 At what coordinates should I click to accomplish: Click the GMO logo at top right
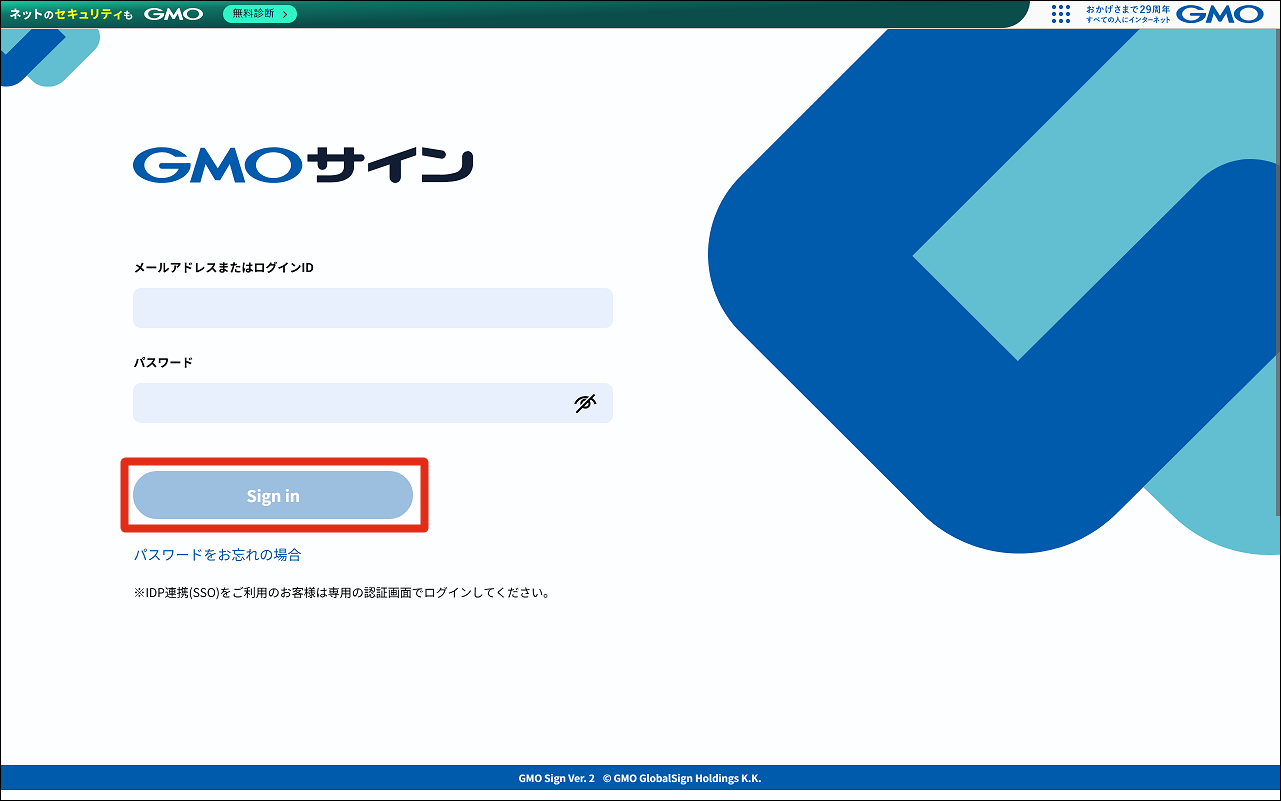pyautogui.click(x=1220, y=14)
